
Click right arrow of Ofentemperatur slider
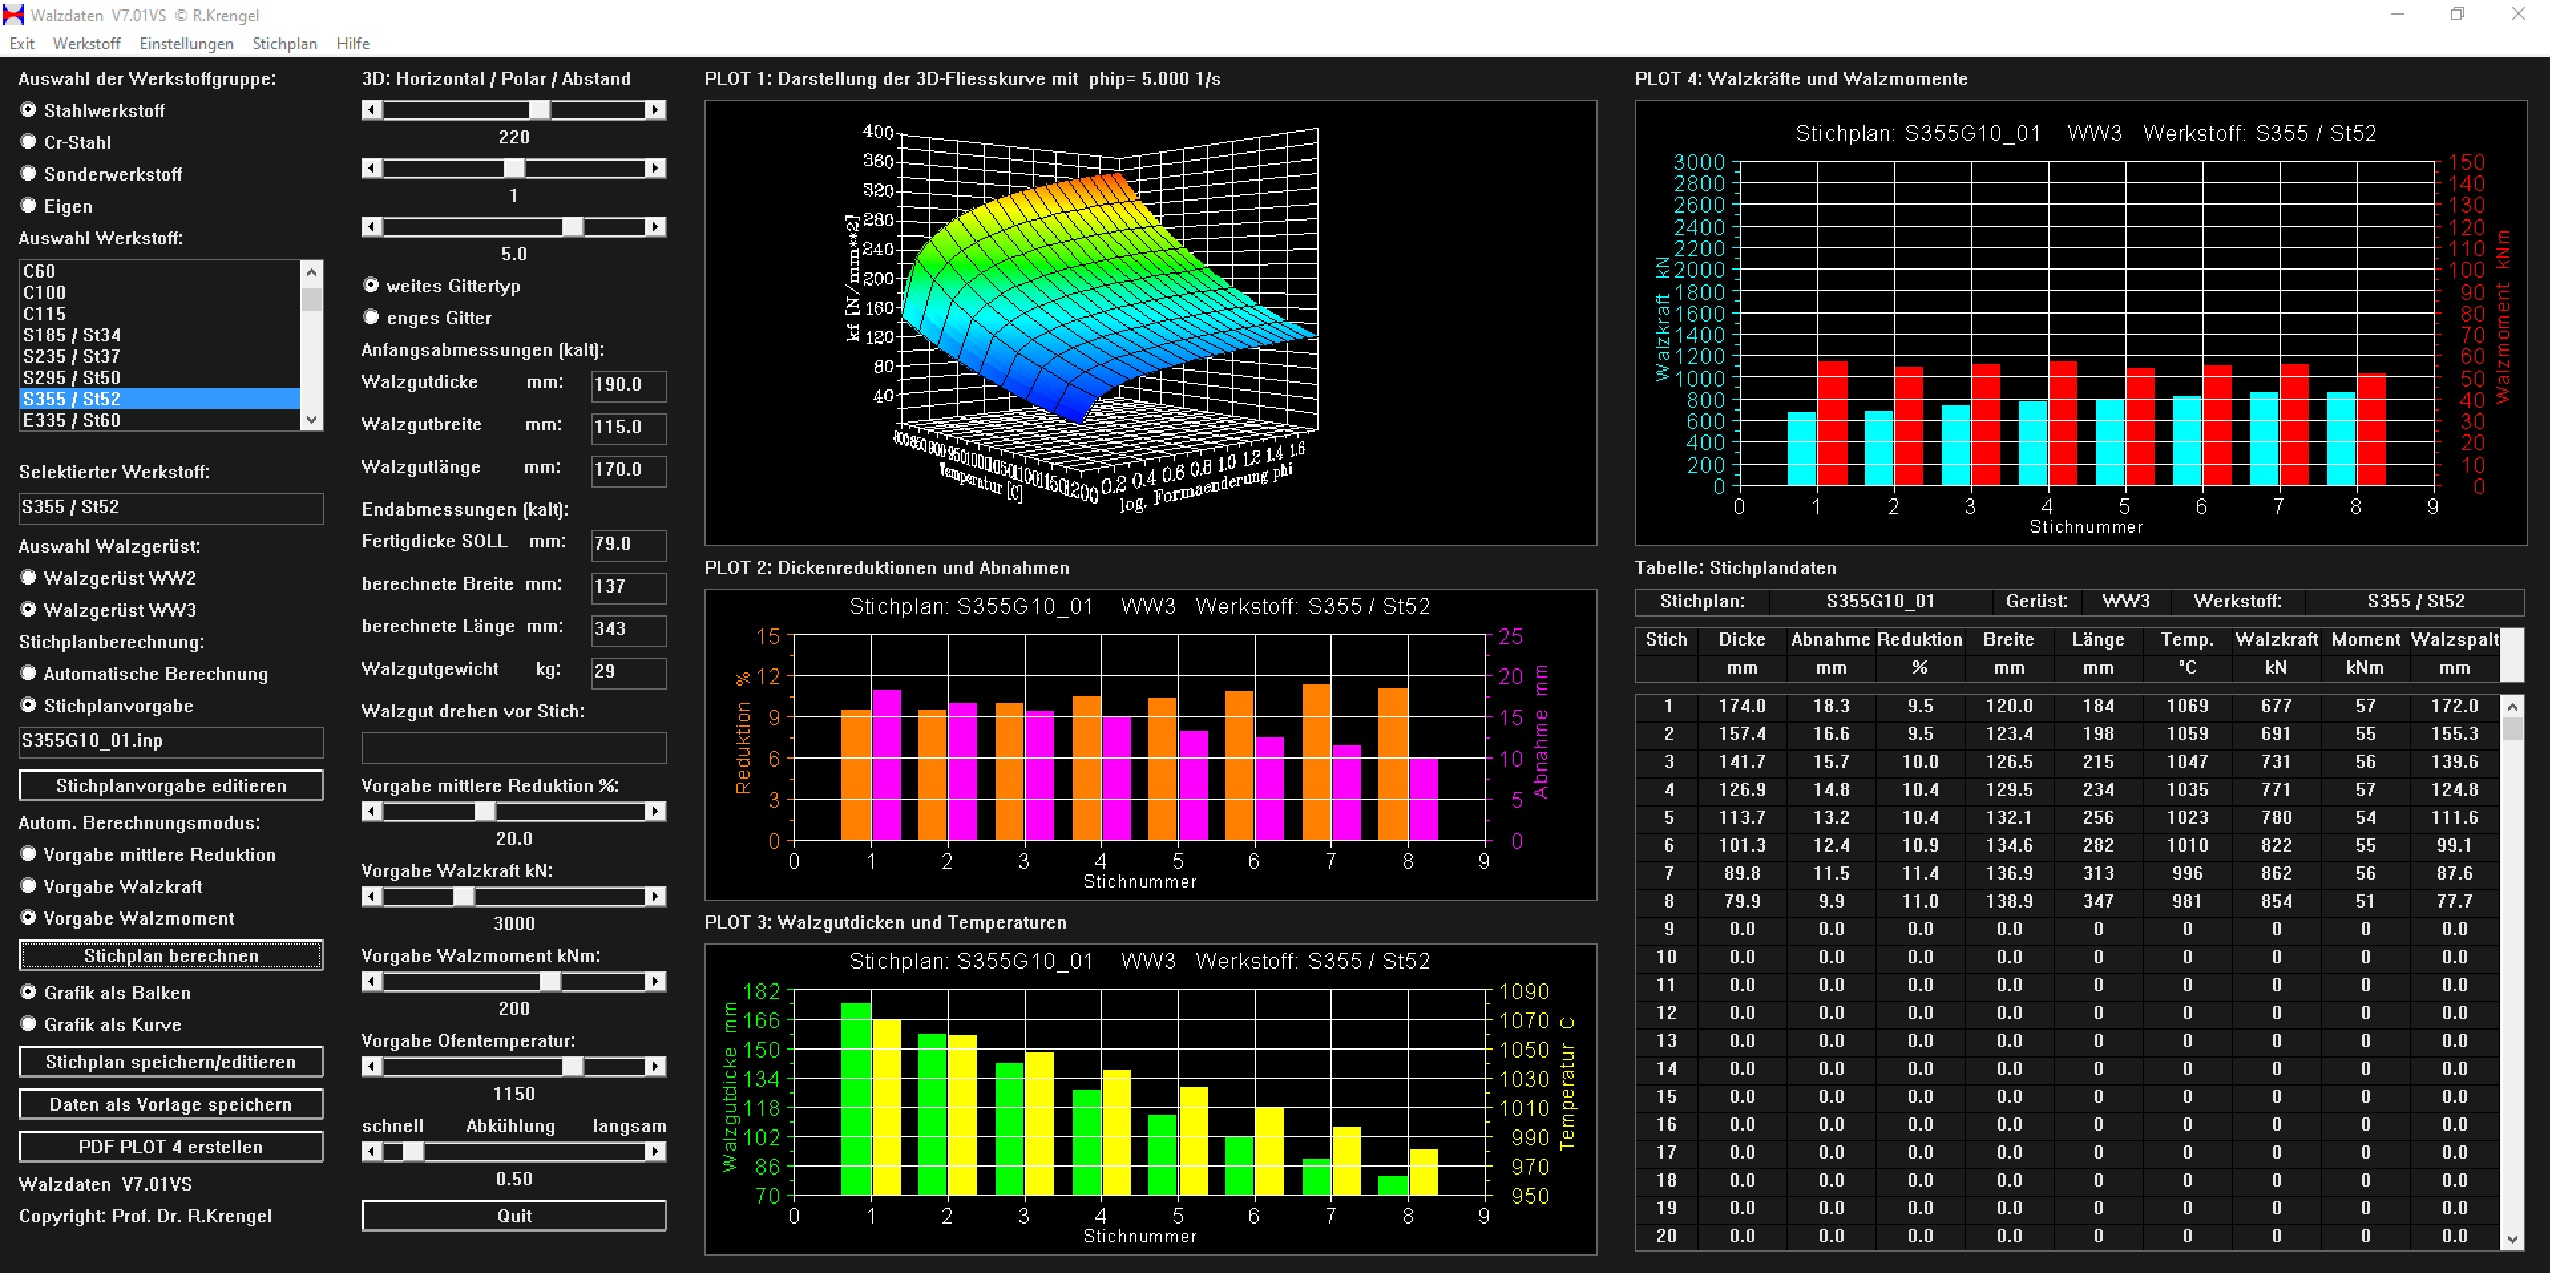pyautogui.click(x=655, y=1067)
